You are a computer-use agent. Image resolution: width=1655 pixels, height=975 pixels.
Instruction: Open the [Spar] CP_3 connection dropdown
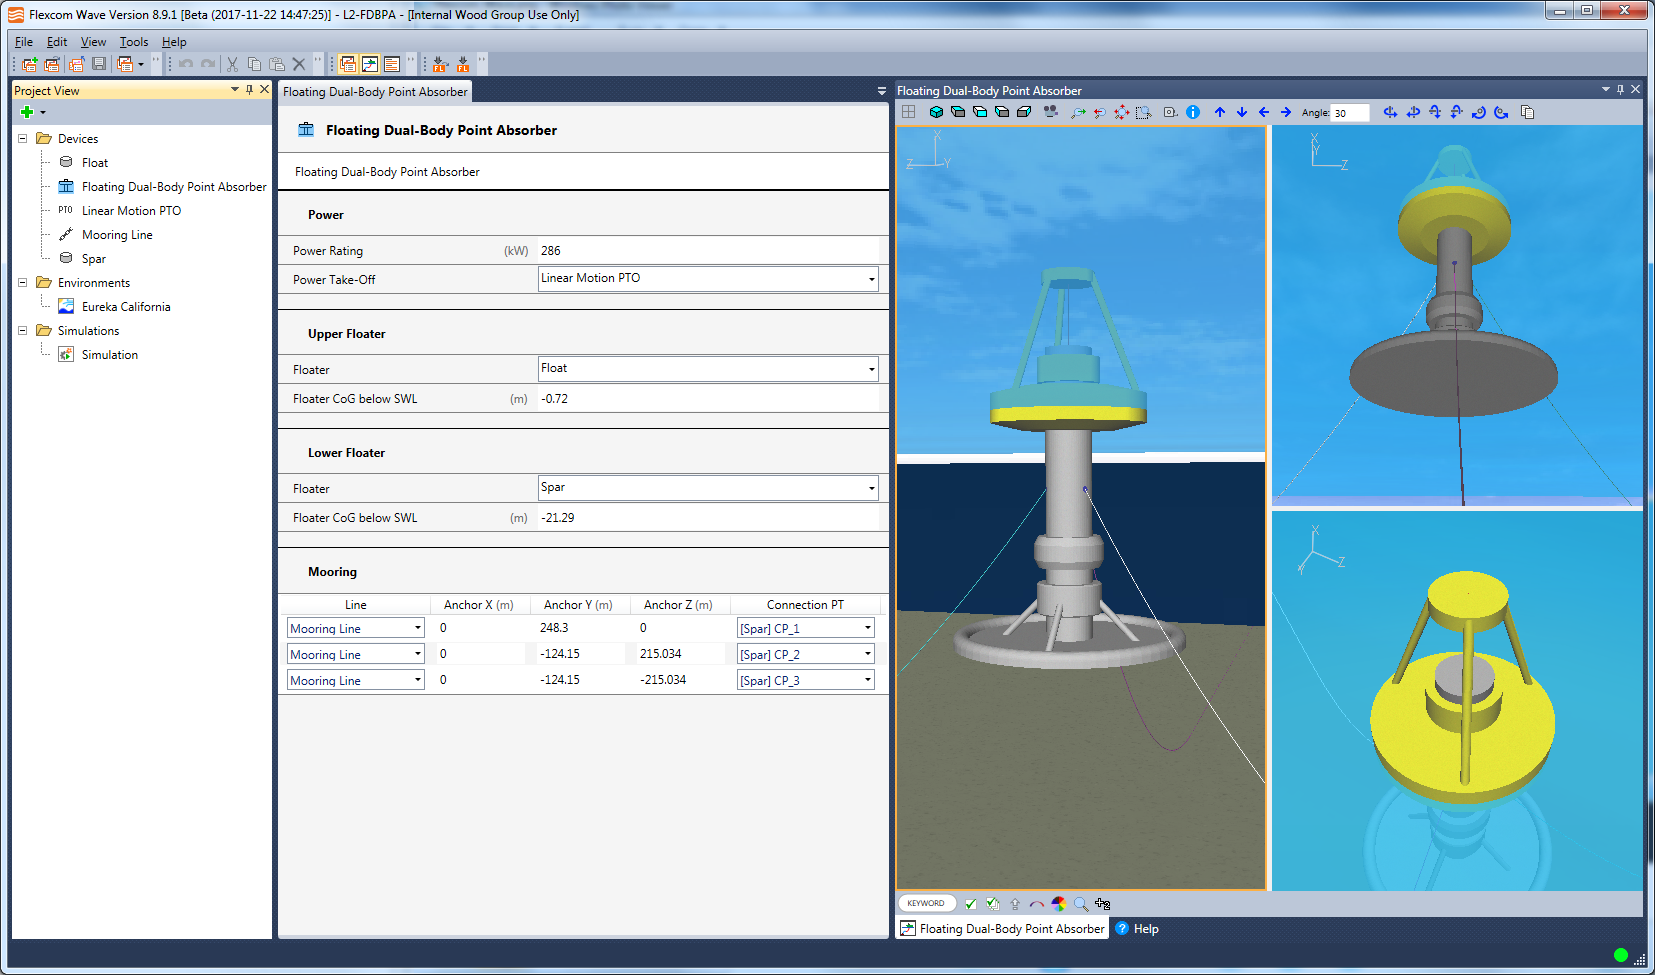coord(868,680)
